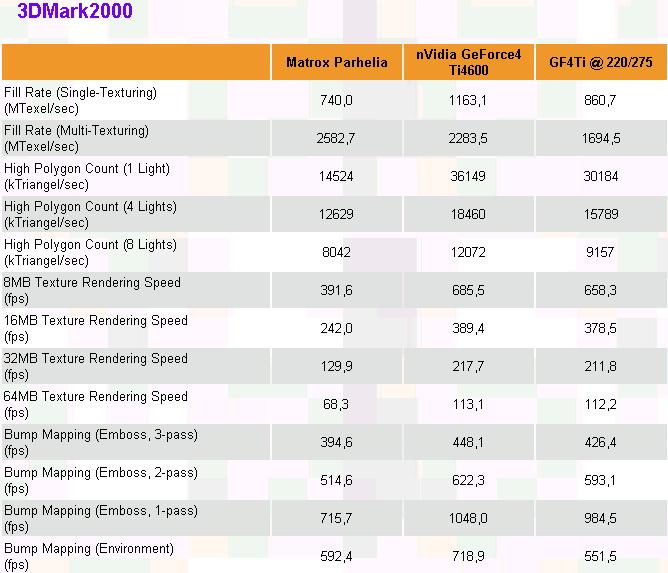Select the value 394,6
This screenshot has width=668, height=573.
coord(336,442)
